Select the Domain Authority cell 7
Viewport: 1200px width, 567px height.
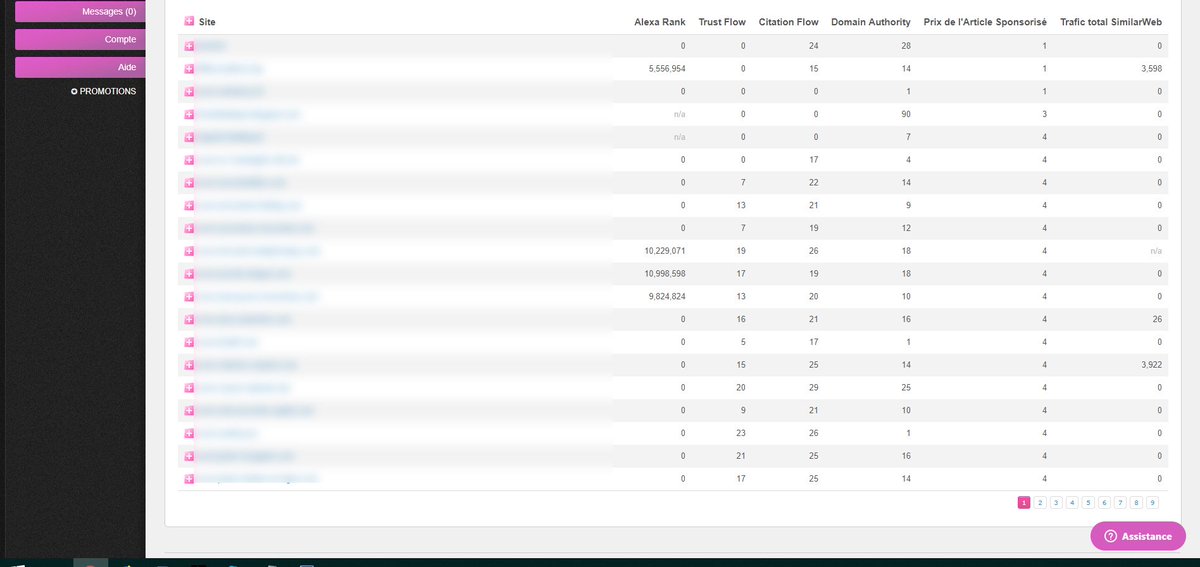[908, 137]
